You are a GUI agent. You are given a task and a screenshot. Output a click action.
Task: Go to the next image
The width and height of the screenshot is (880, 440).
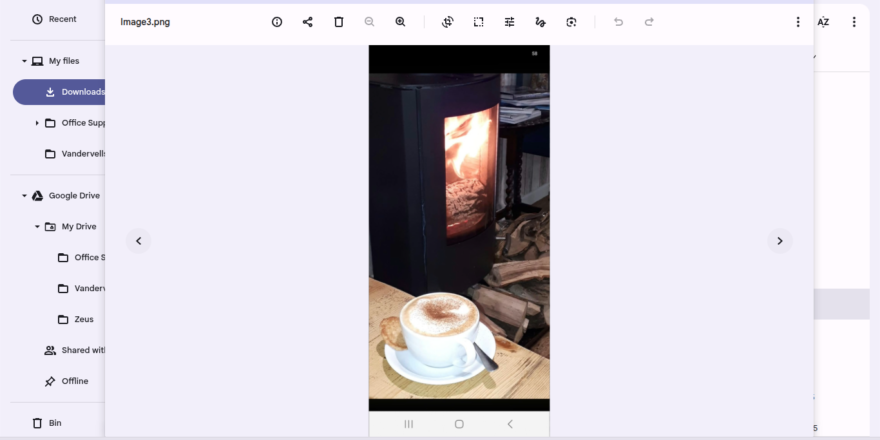point(780,241)
